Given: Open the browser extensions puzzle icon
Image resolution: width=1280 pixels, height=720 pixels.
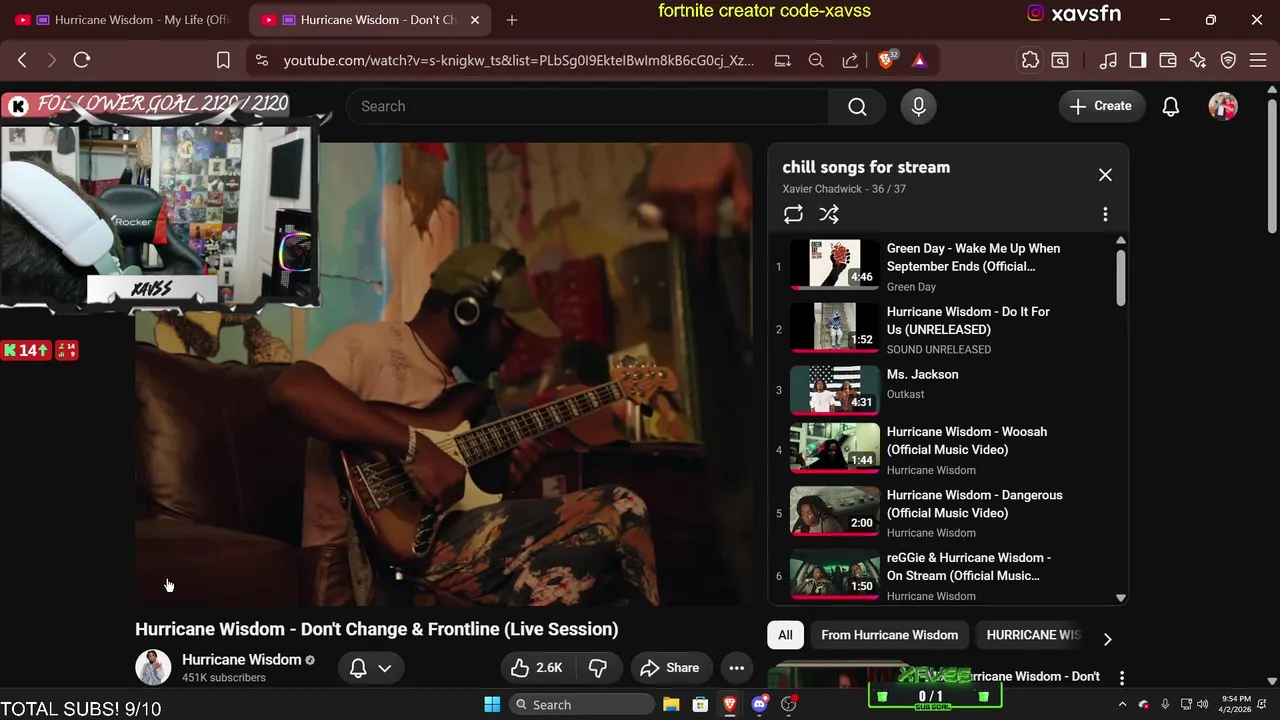Looking at the screenshot, I should [x=1030, y=60].
